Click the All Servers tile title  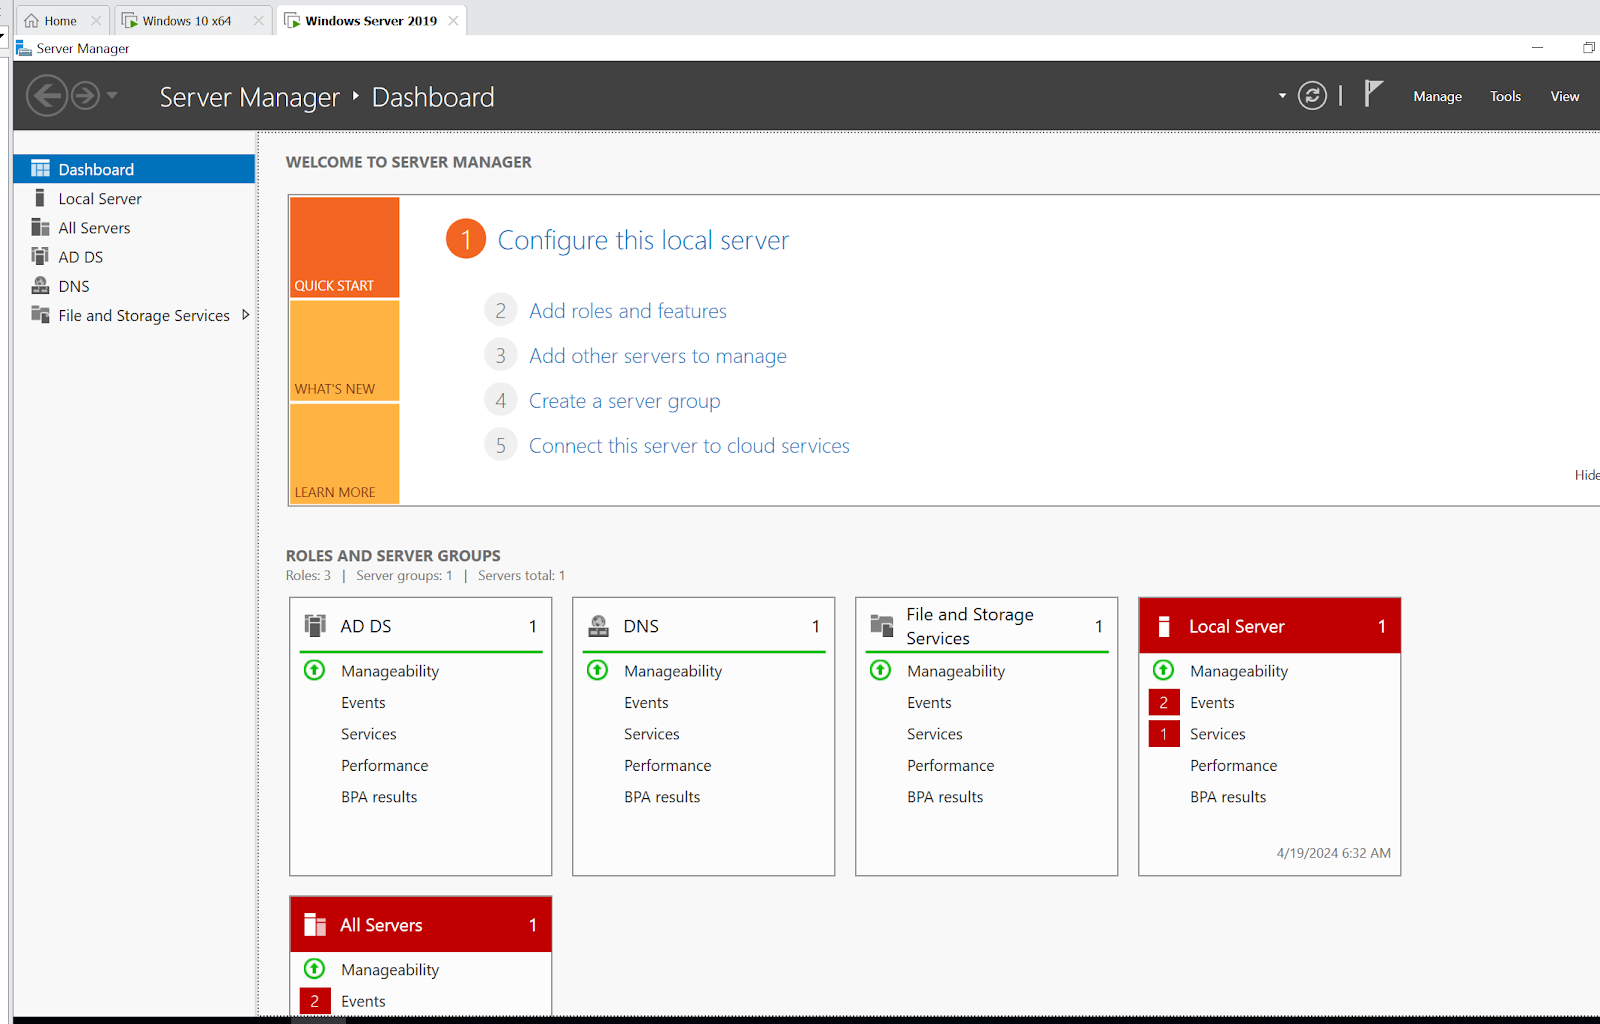(381, 925)
